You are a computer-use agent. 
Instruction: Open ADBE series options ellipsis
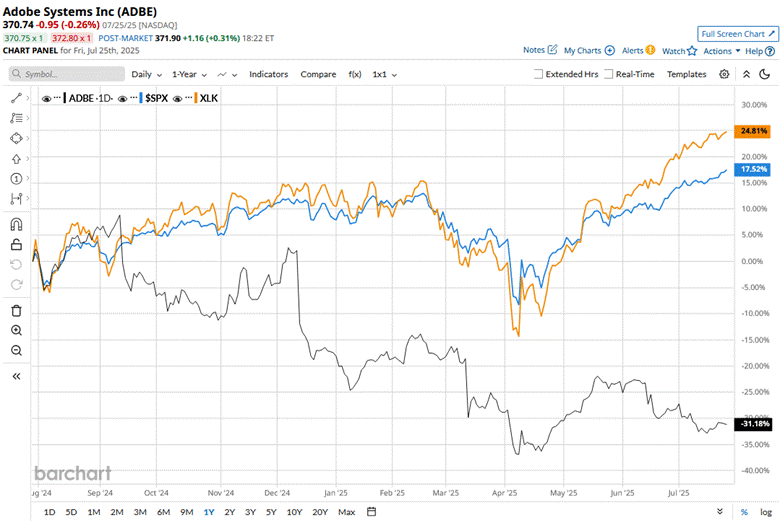click(x=57, y=98)
